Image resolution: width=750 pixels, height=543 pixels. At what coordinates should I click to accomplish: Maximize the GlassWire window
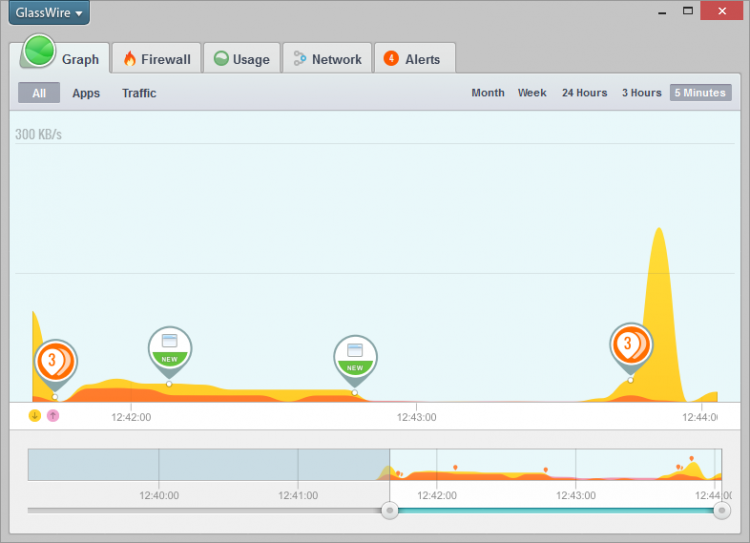click(x=688, y=11)
